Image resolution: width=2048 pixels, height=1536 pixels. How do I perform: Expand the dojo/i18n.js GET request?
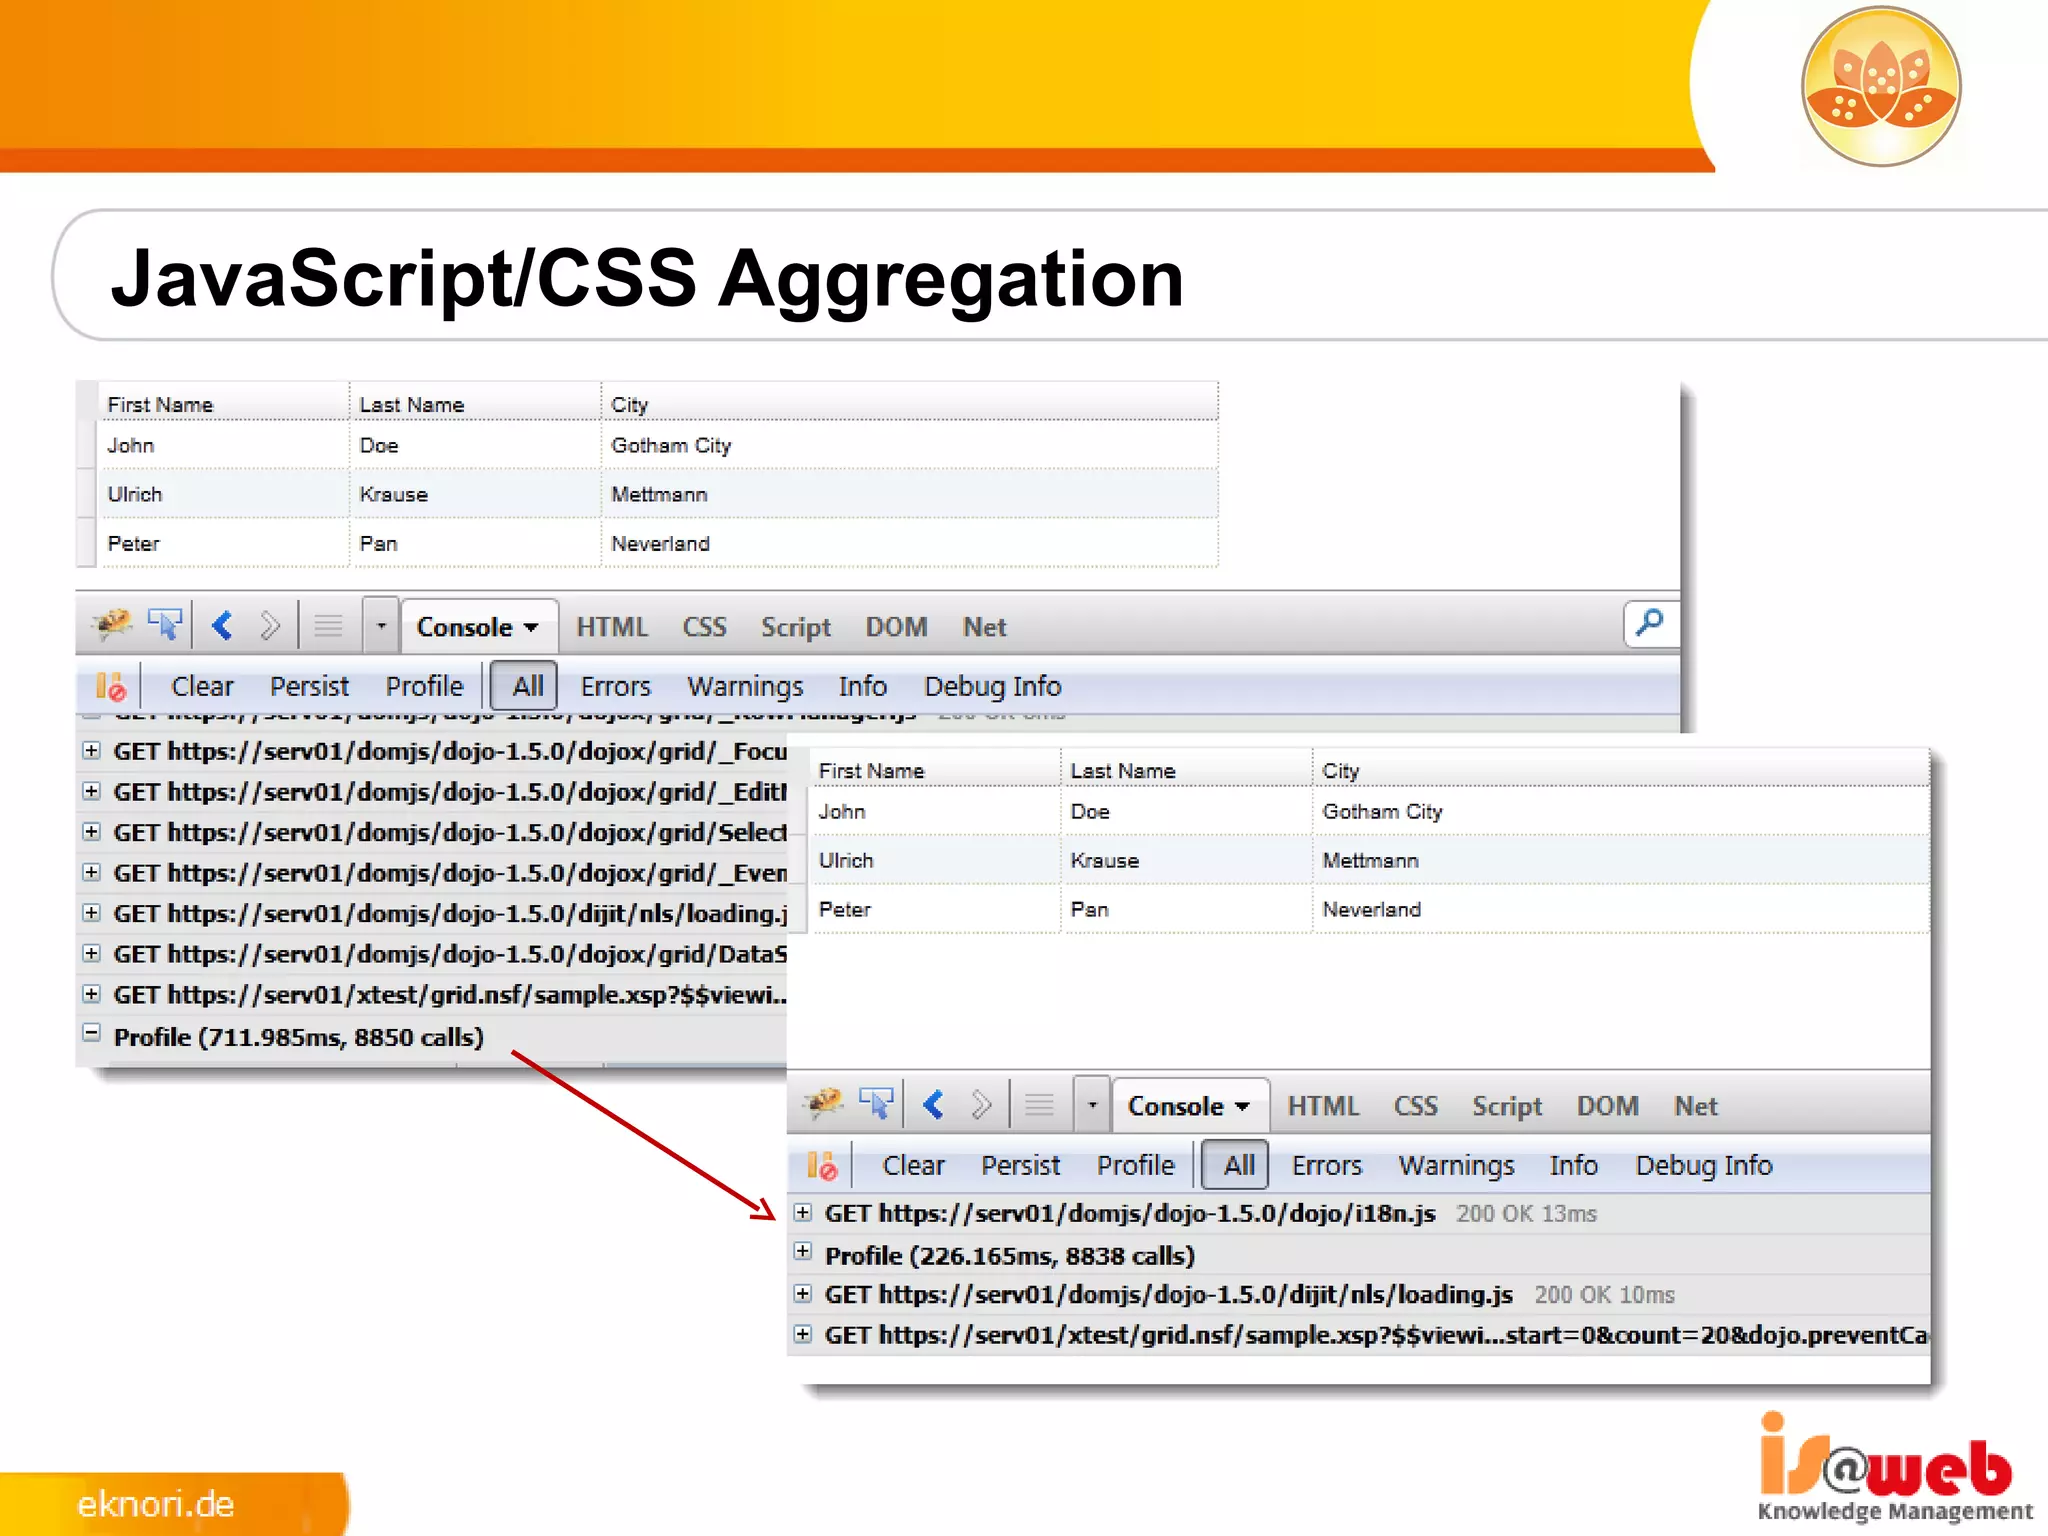tap(802, 1212)
